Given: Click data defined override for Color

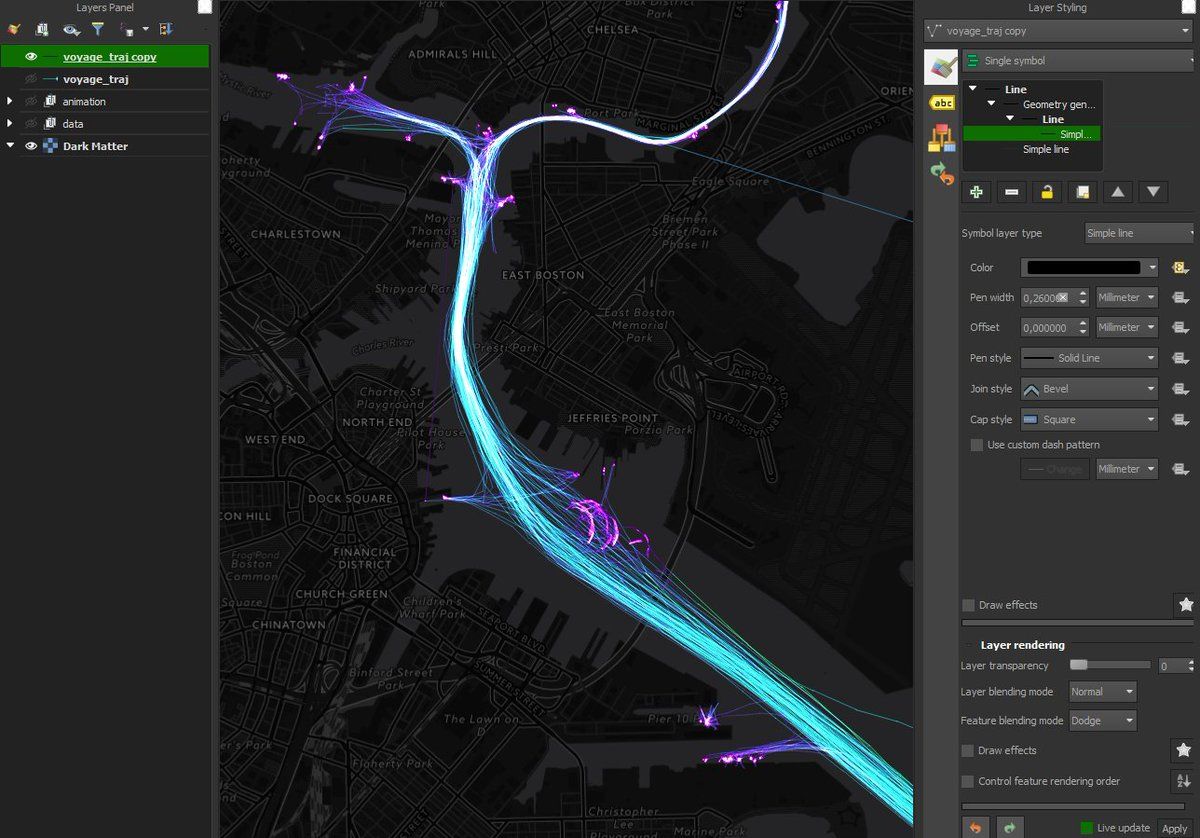Looking at the screenshot, I should tap(1181, 267).
